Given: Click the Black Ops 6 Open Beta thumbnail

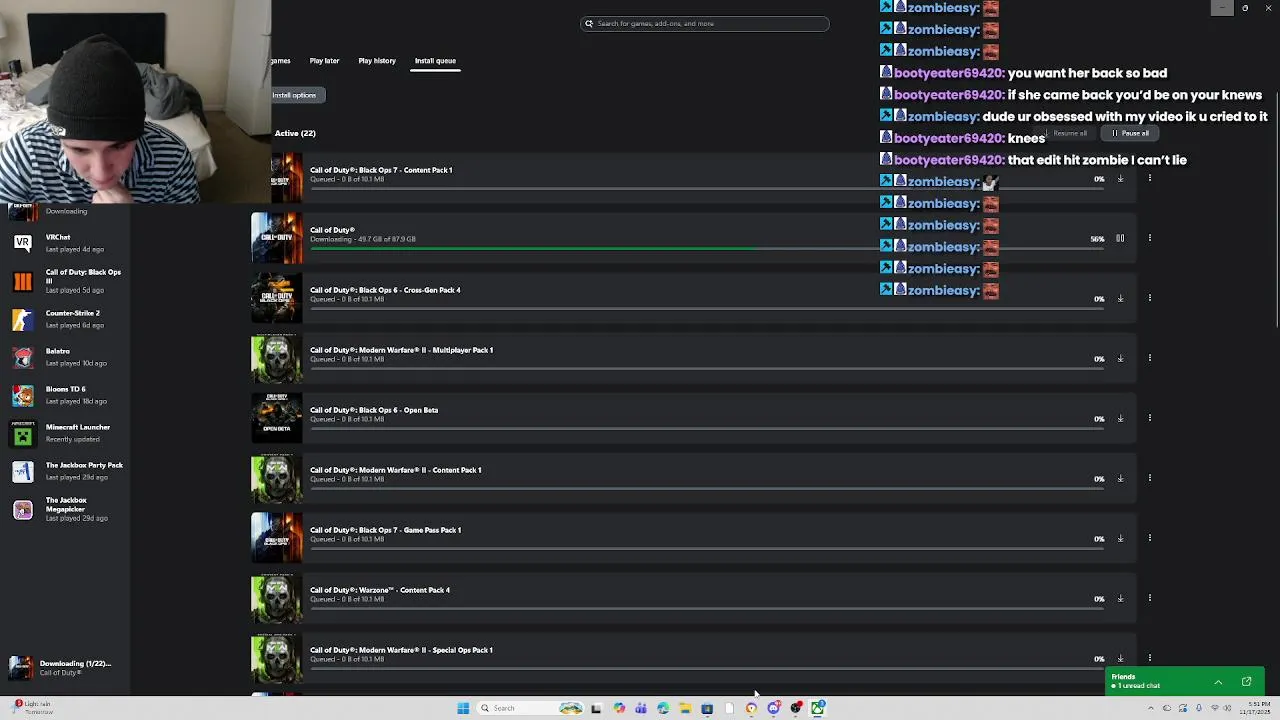Looking at the screenshot, I should 277,418.
